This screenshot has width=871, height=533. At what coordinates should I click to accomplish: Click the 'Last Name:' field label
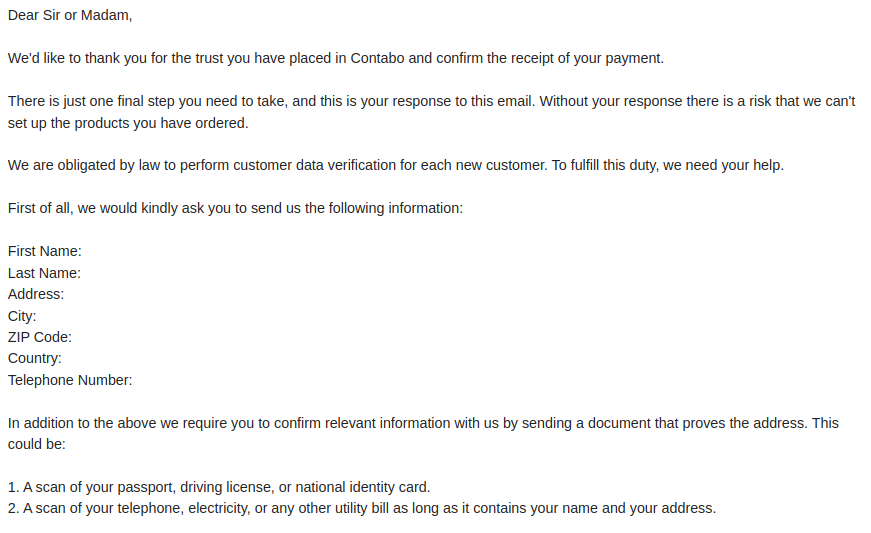44,273
